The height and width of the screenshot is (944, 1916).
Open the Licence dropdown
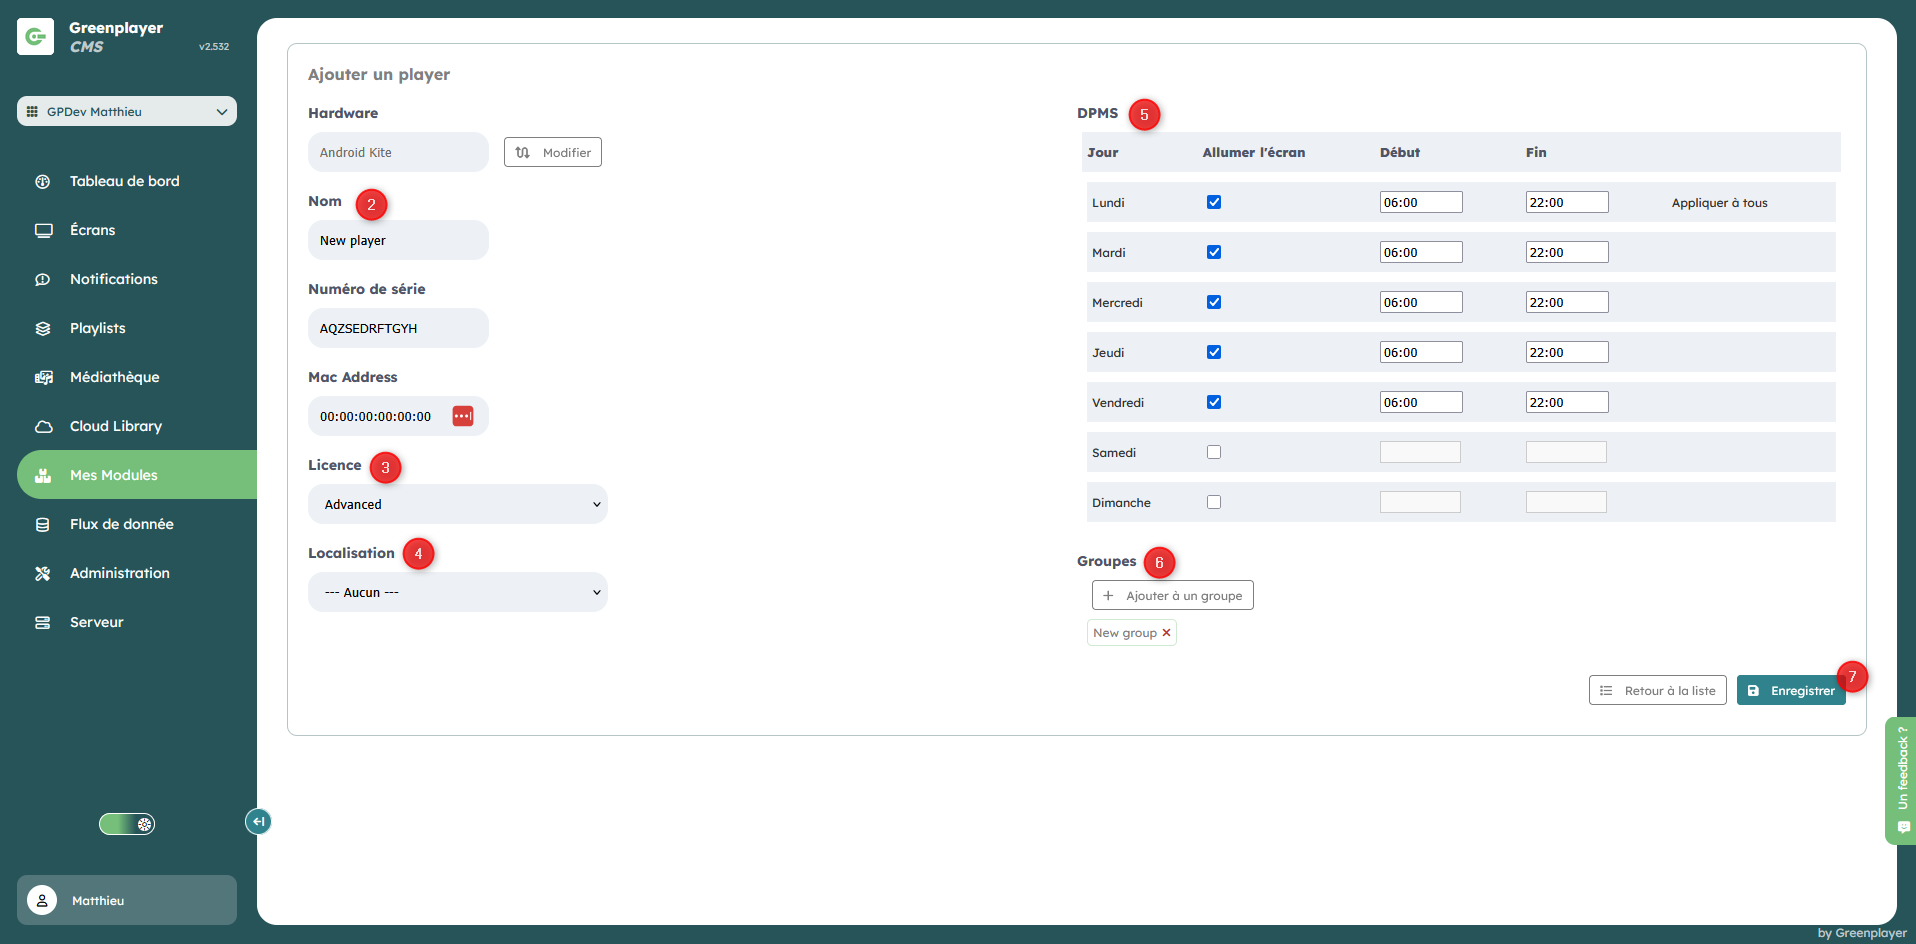(x=457, y=504)
